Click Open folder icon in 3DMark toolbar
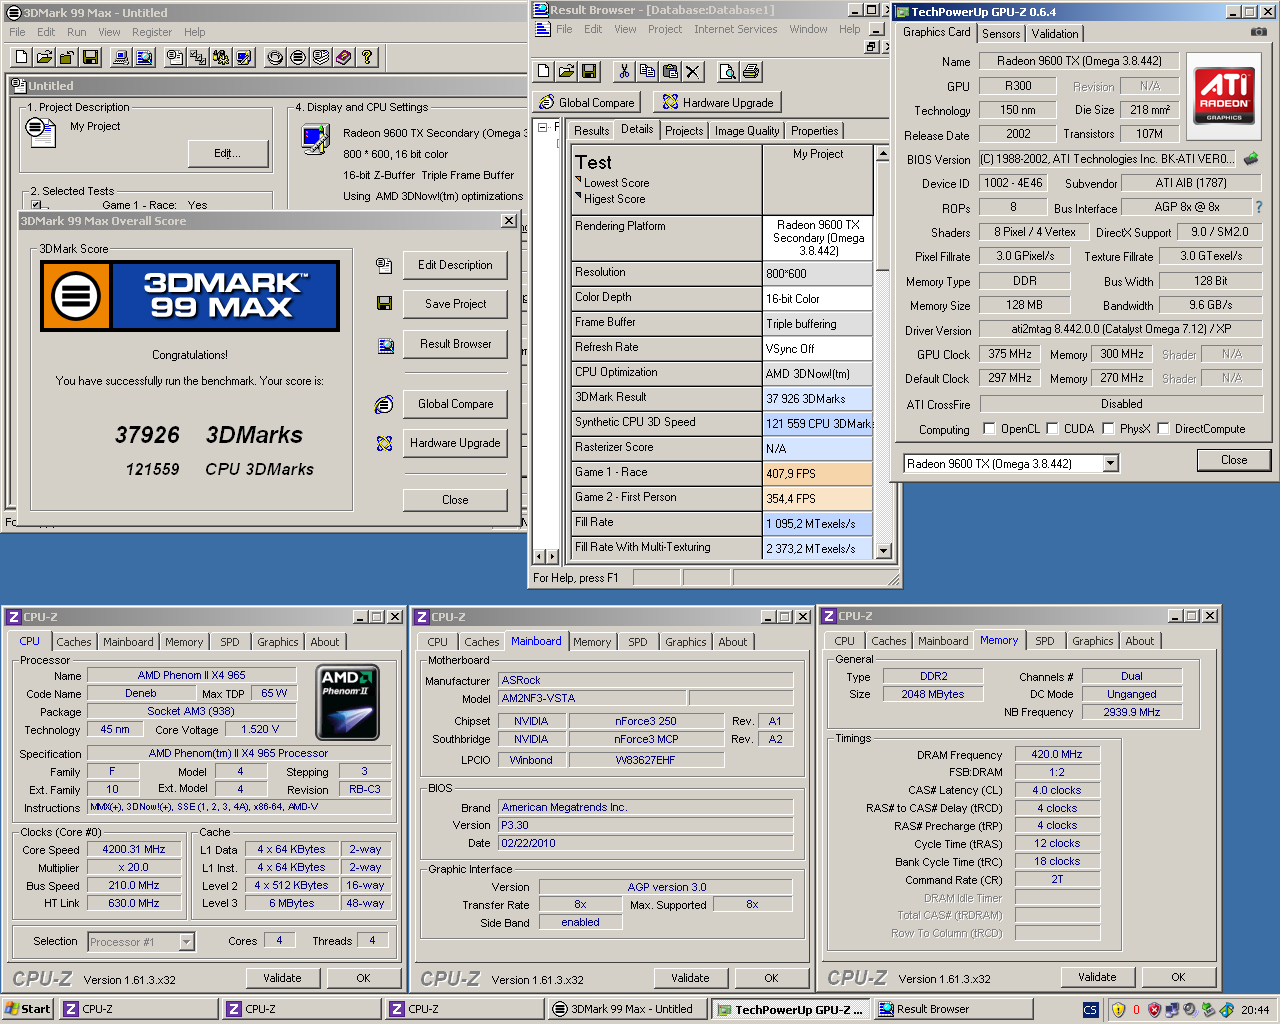The width and height of the screenshot is (1280, 1024). coord(46,57)
